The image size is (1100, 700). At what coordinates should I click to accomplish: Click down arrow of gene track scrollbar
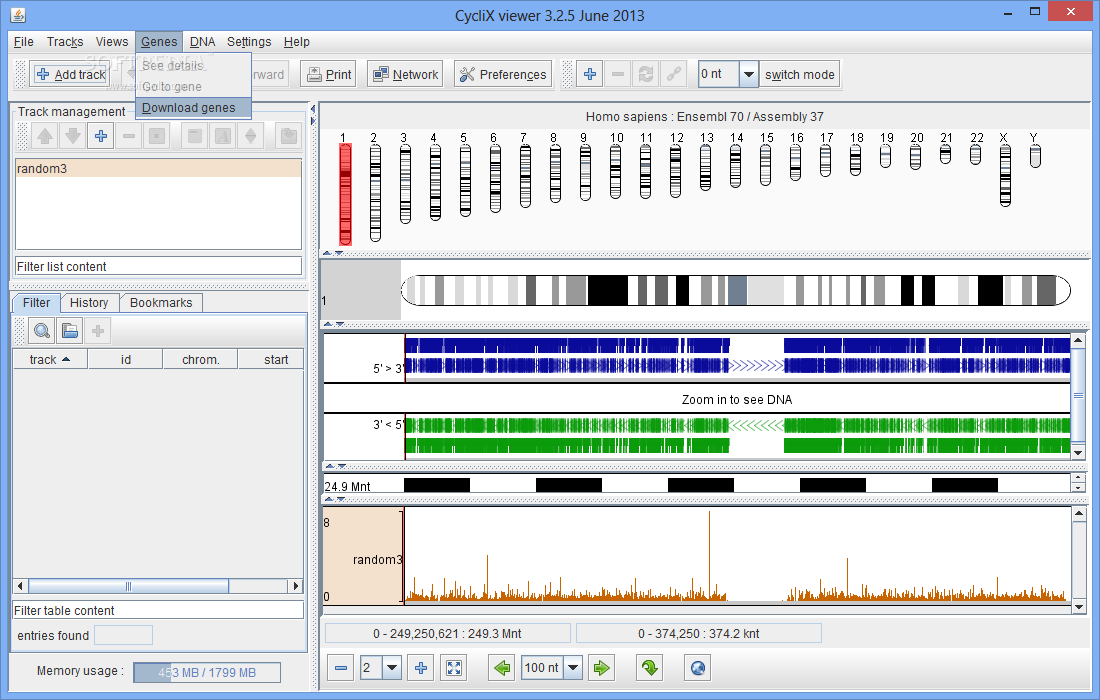[1078, 453]
